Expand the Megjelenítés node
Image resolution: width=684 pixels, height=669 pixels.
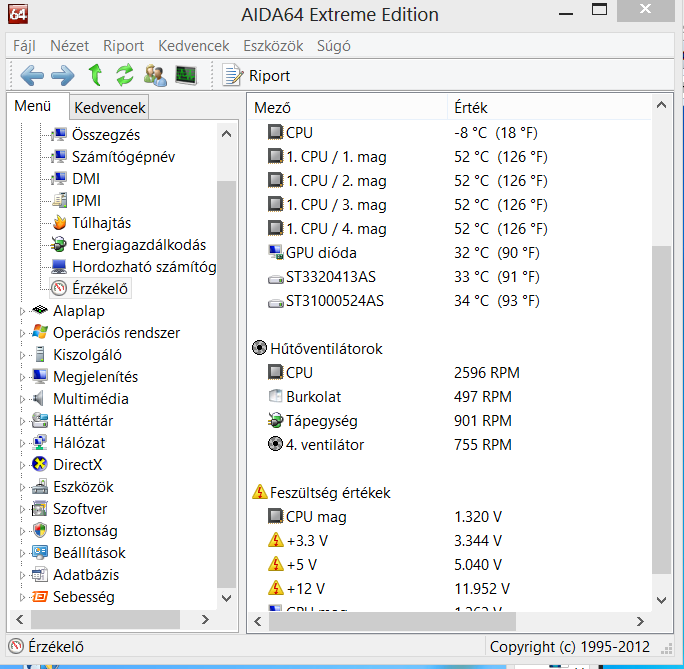pos(22,377)
